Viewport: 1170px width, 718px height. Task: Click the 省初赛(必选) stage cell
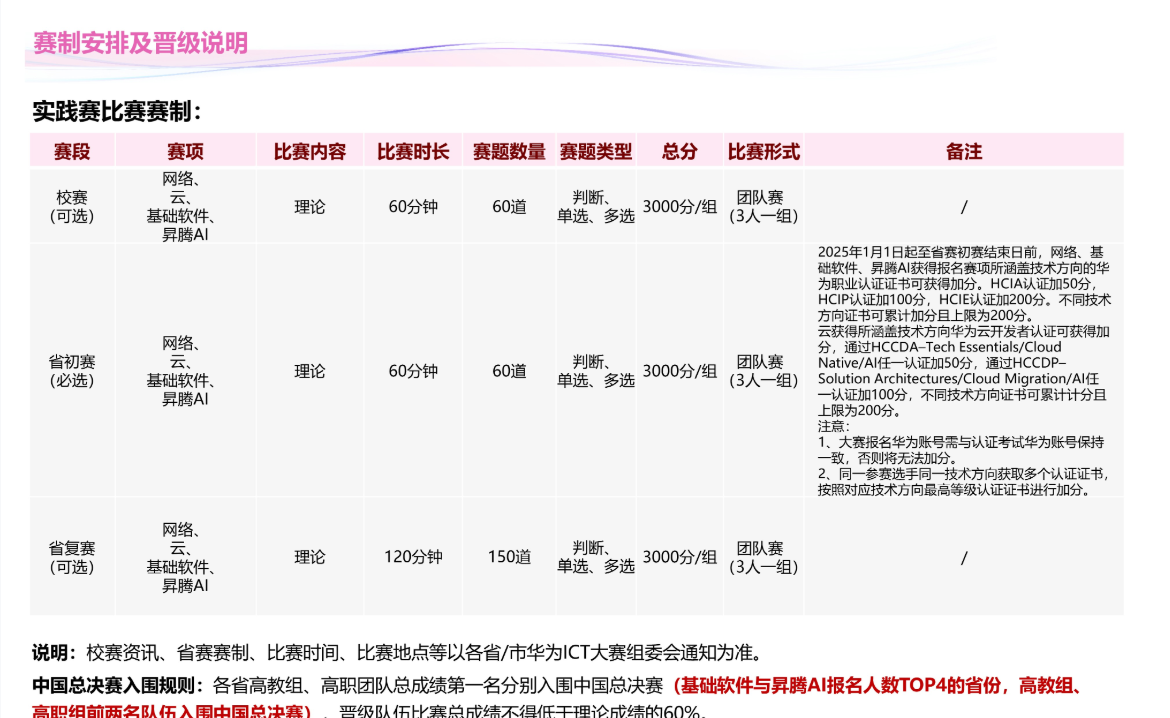72,371
